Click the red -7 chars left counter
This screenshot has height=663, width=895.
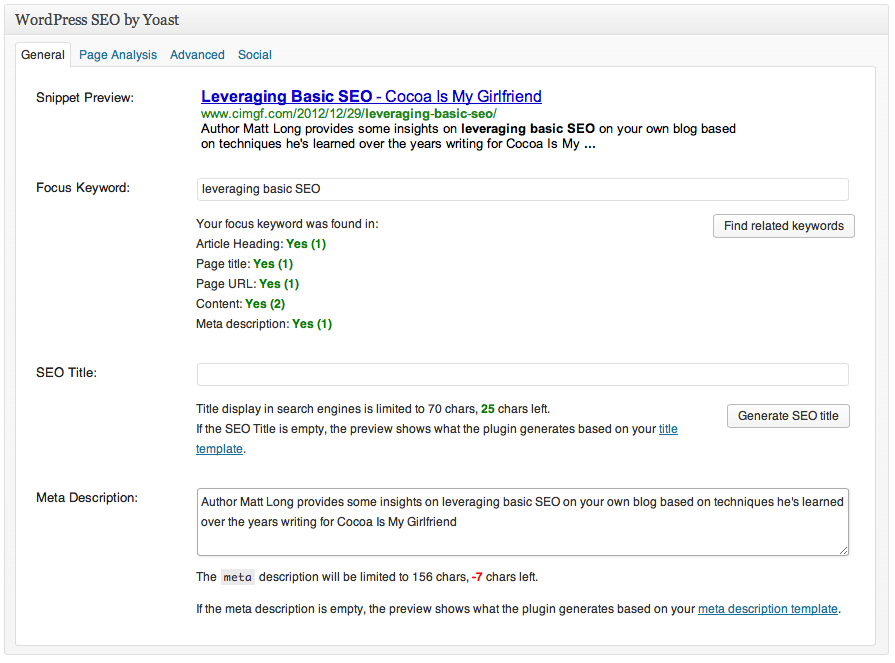coord(479,577)
